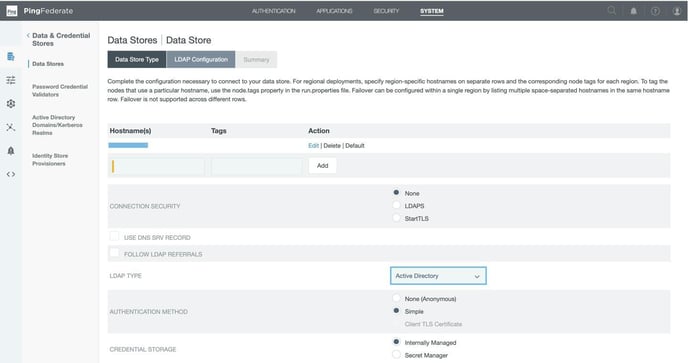Open Password Credential Validators in sidebar
Viewport: 688px width, 363px height.
click(60, 90)
